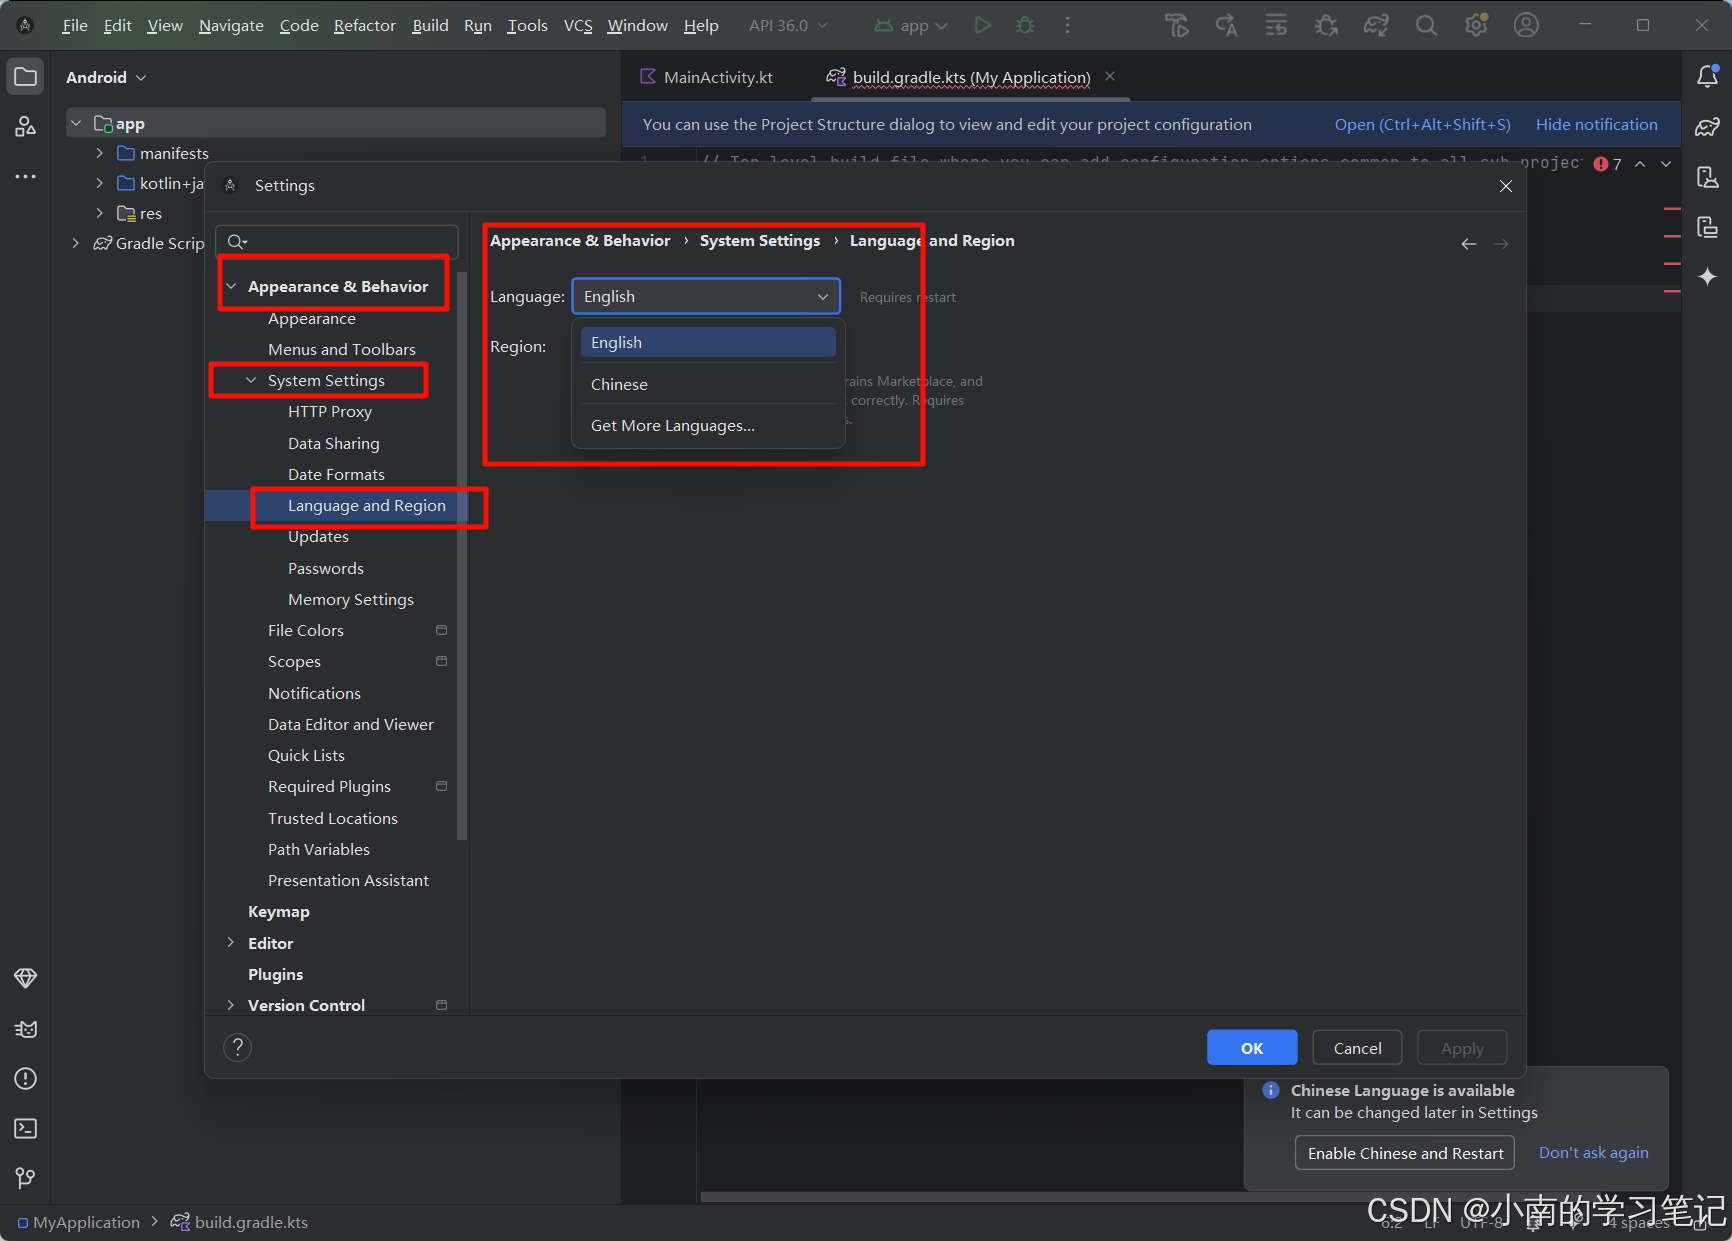Open the Project tool window folder icon
Viewport: 1732px width, 1241px height.
pyautogui.click(x=26, y=77)
